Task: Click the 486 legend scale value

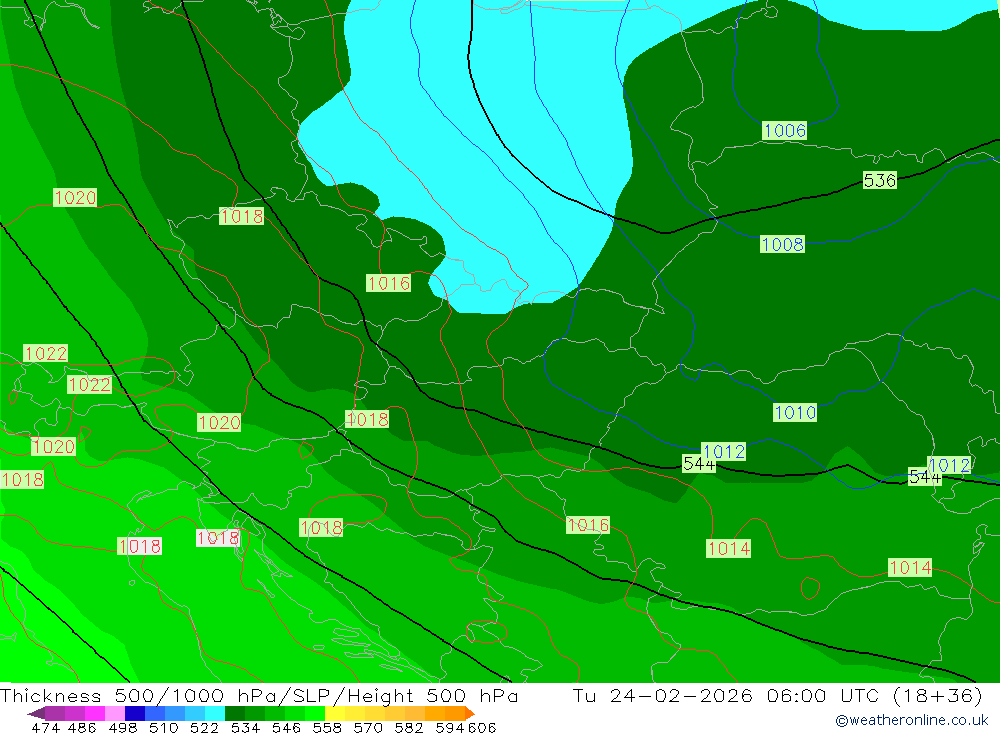Action: [x=82, y=728]
